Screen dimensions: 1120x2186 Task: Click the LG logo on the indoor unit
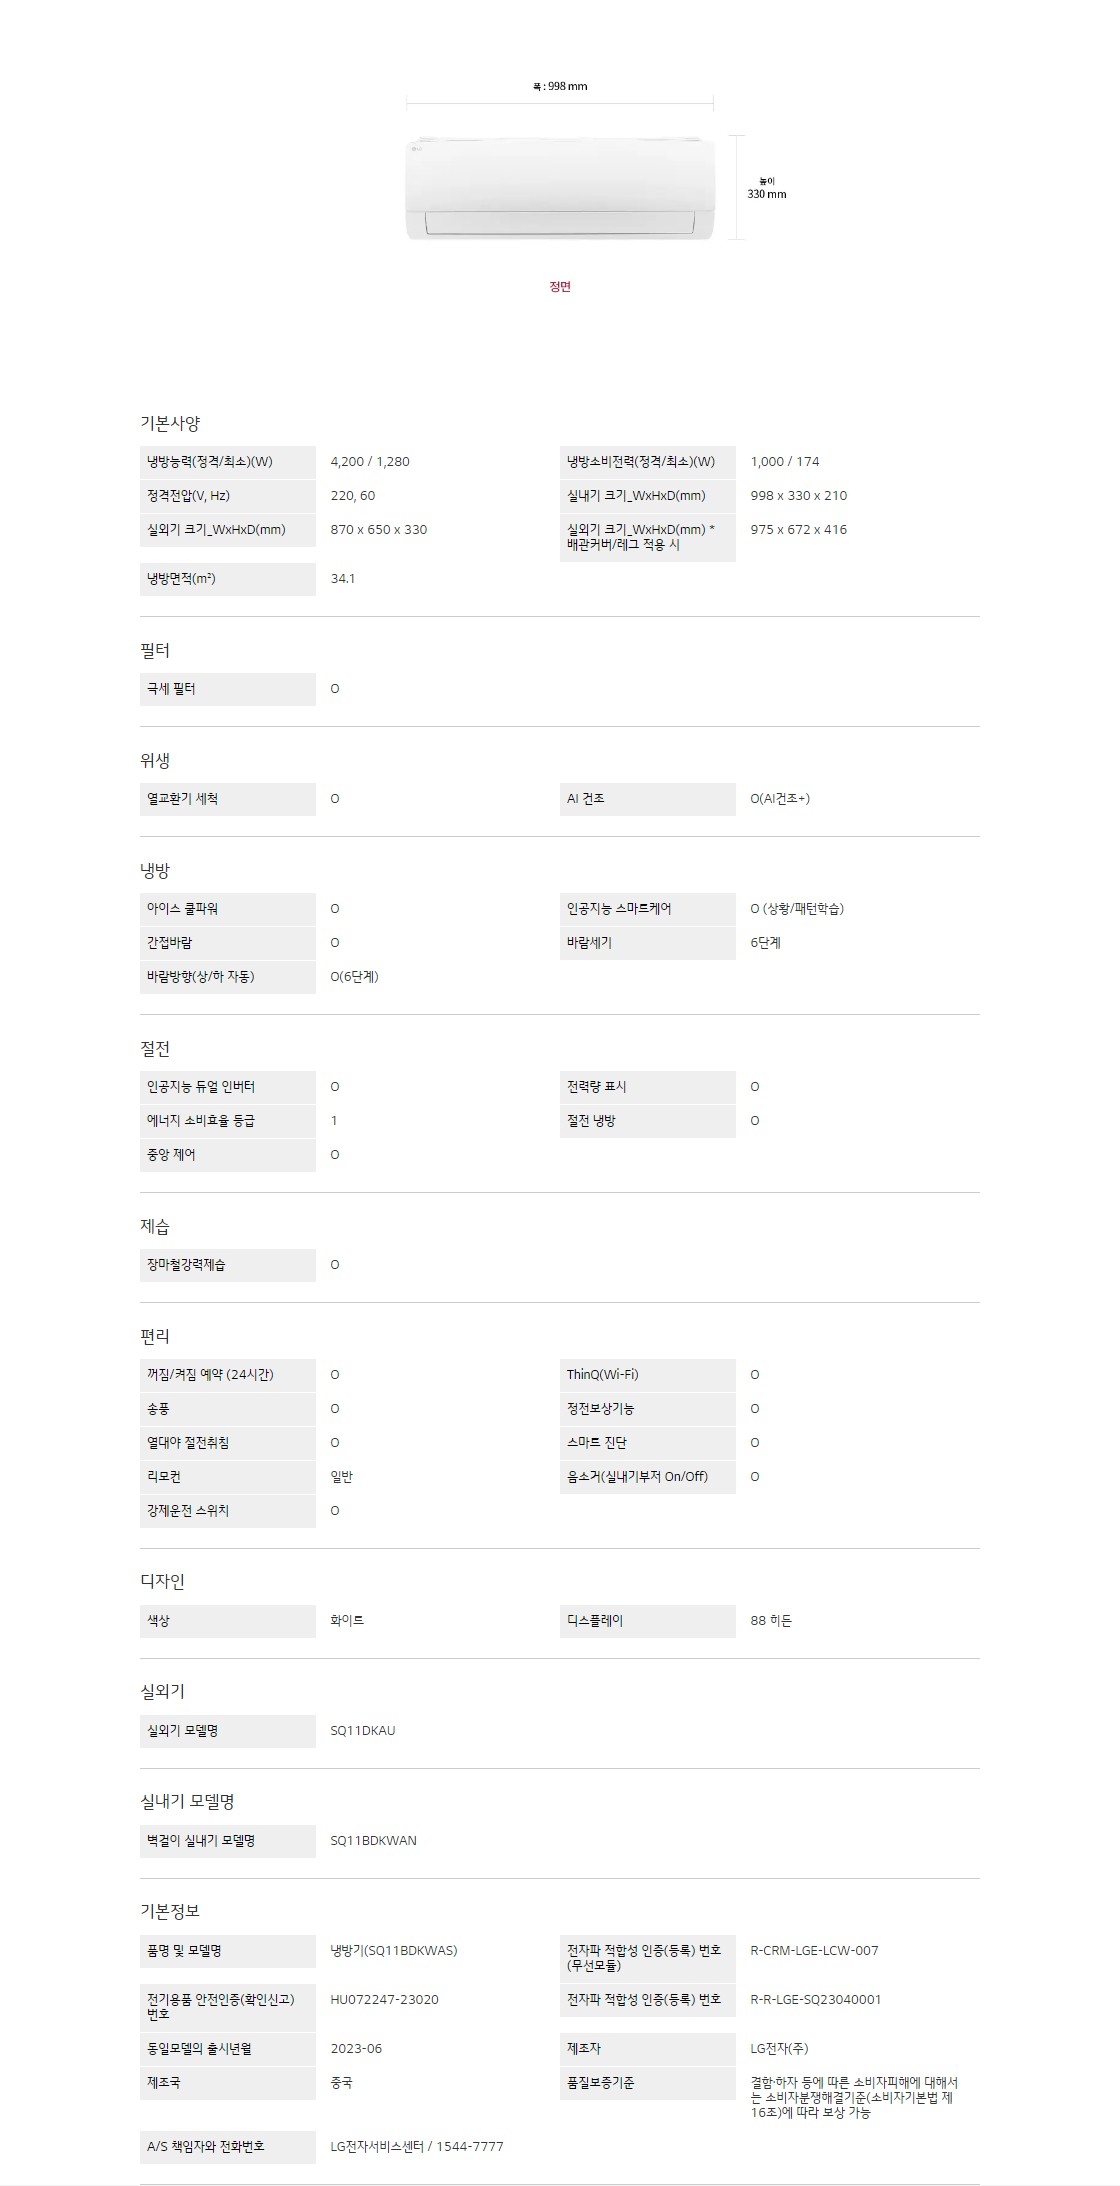coord(417,150)
